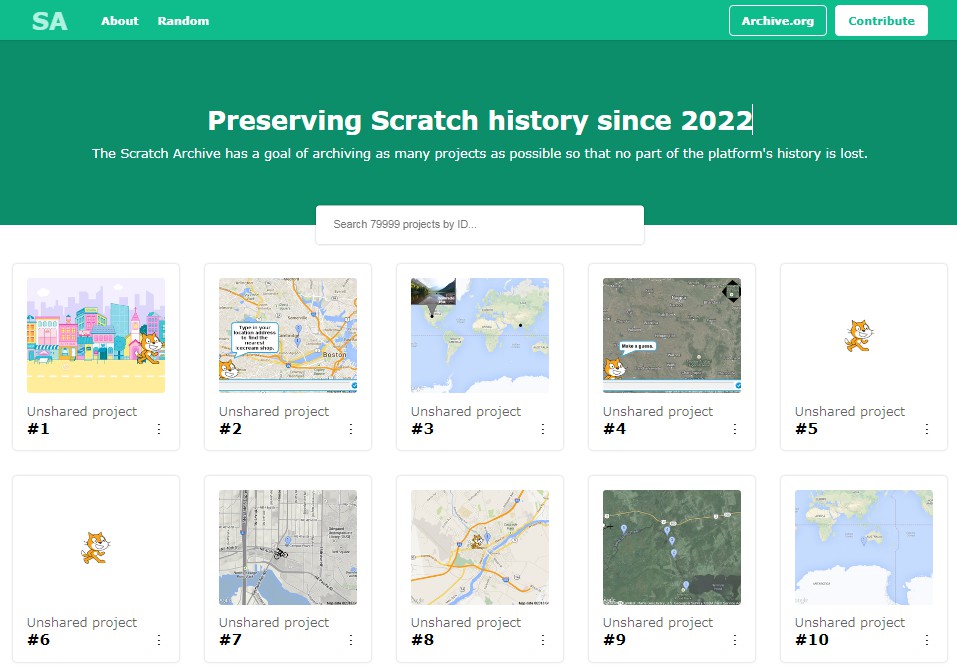Expand options menu for project #7
This screenshot has height=672, width=957.
pos(351,640)
